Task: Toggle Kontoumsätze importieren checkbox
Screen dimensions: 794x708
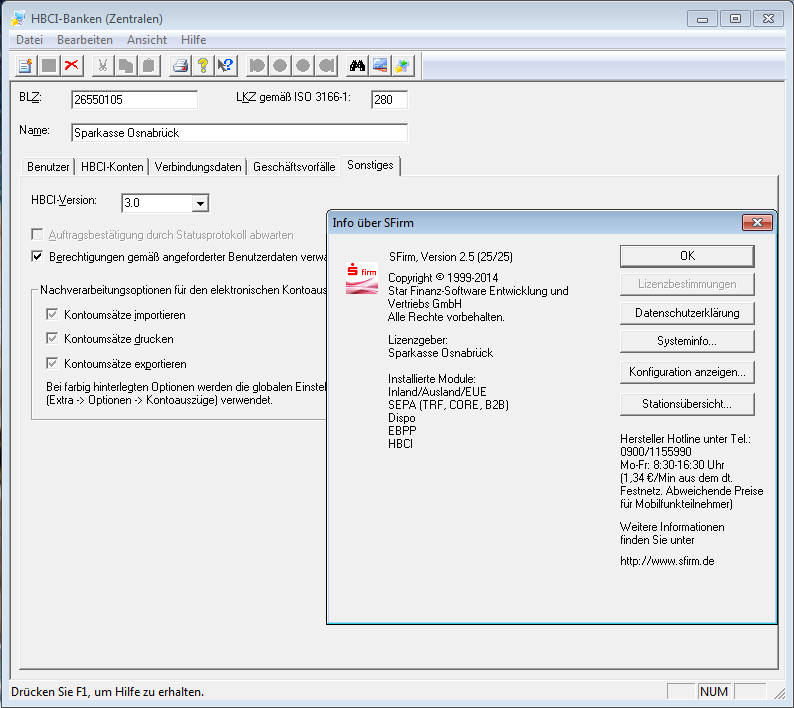Action: 52,314
